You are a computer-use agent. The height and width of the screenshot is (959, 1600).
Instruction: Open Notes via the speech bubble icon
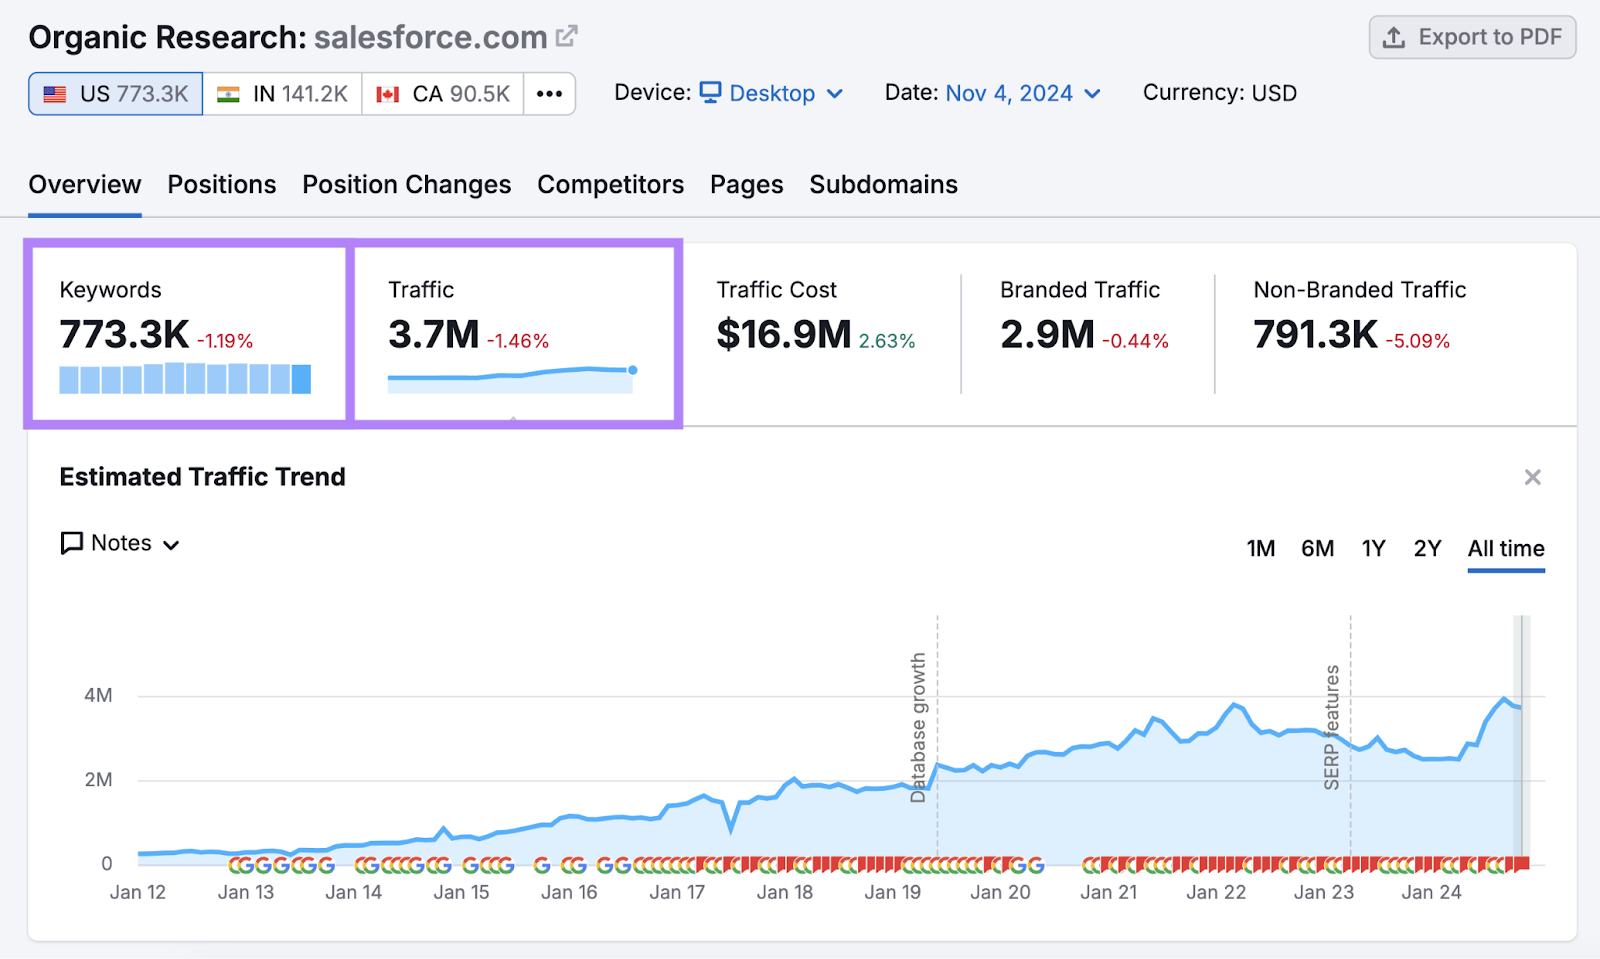pyautogui.click(x=70, y=543)
